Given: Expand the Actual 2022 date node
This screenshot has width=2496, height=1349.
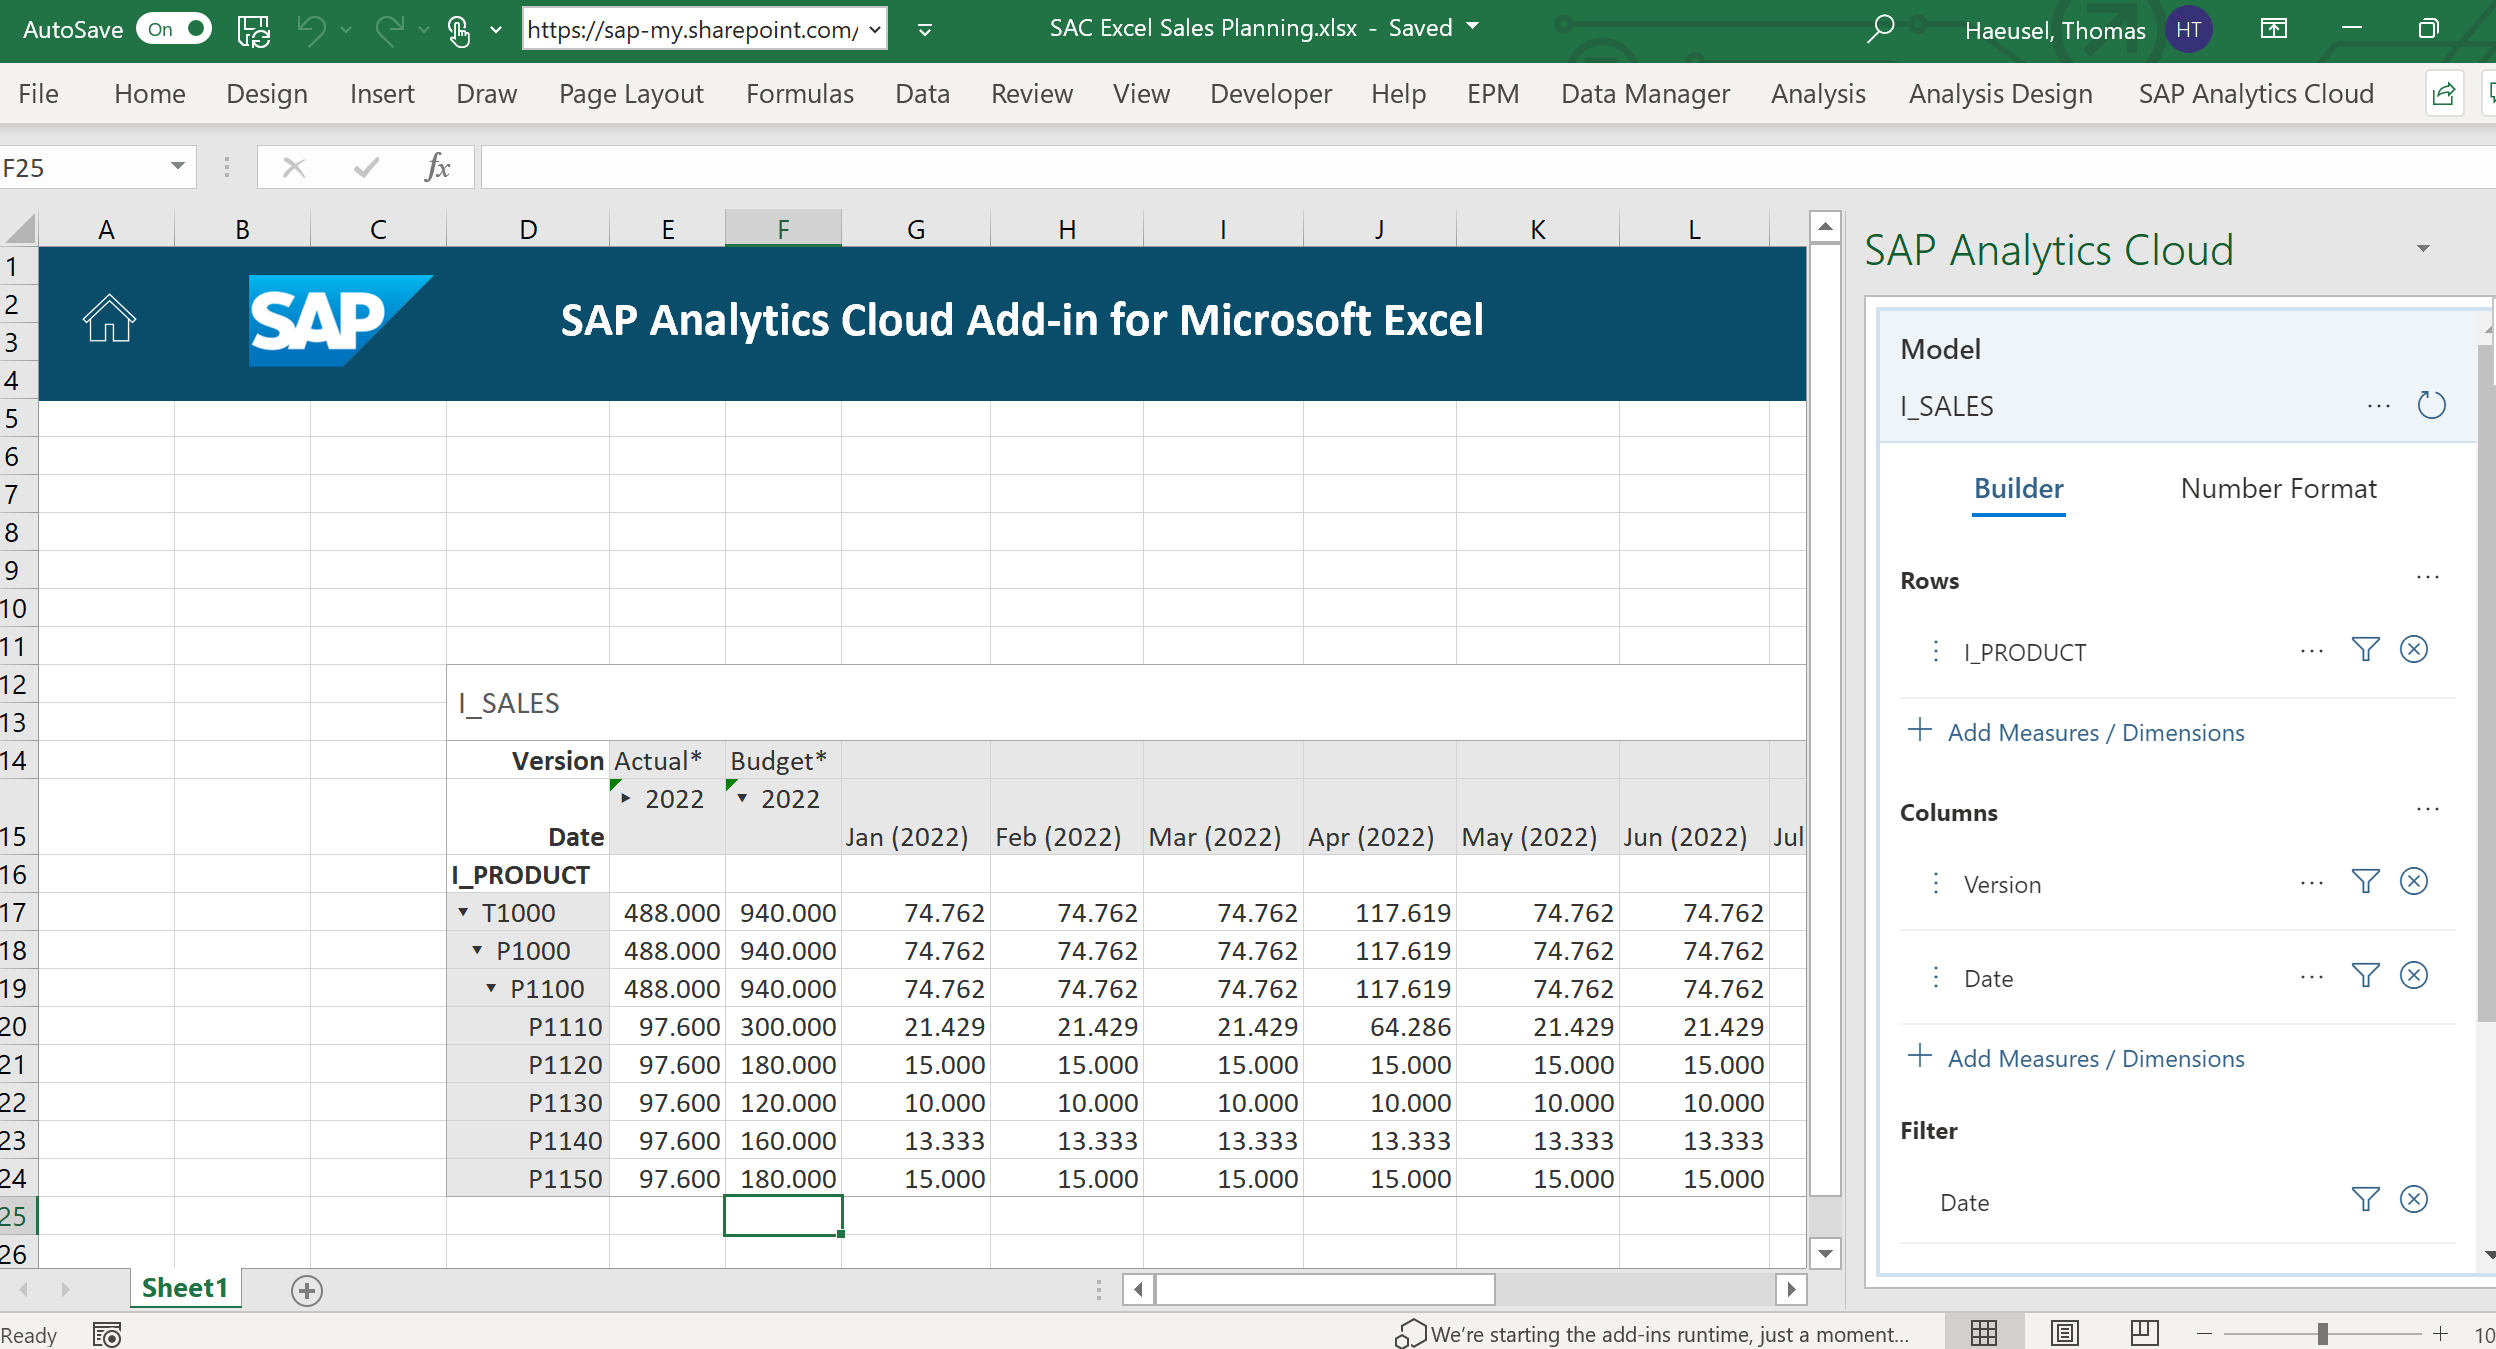Looking at the screenshot, I should tap(626, 798).
